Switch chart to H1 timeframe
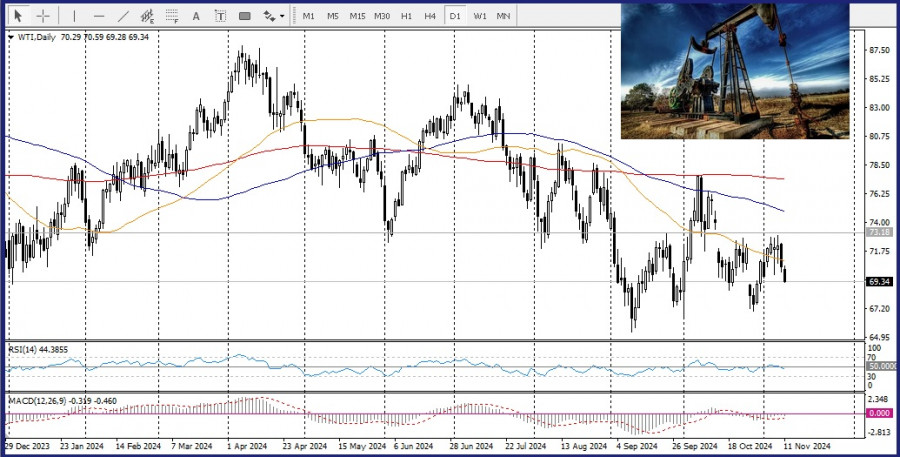This screenshot has width=900, height=457. [x=406, y=16]
